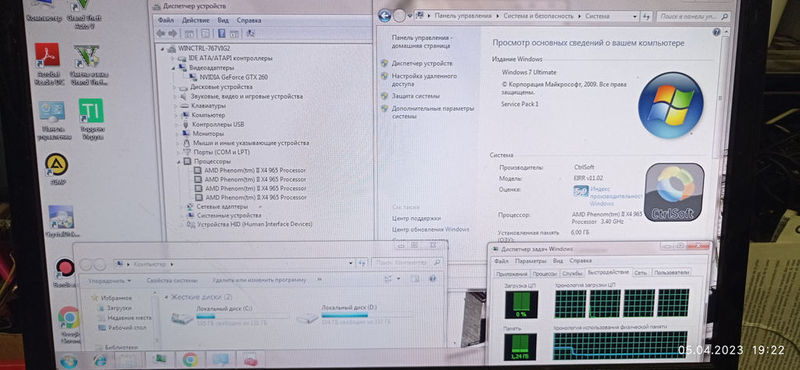This screenshot has height=370, width=800.
Task: Click the Control Panel back arrow button
Action: pos(384,16)
